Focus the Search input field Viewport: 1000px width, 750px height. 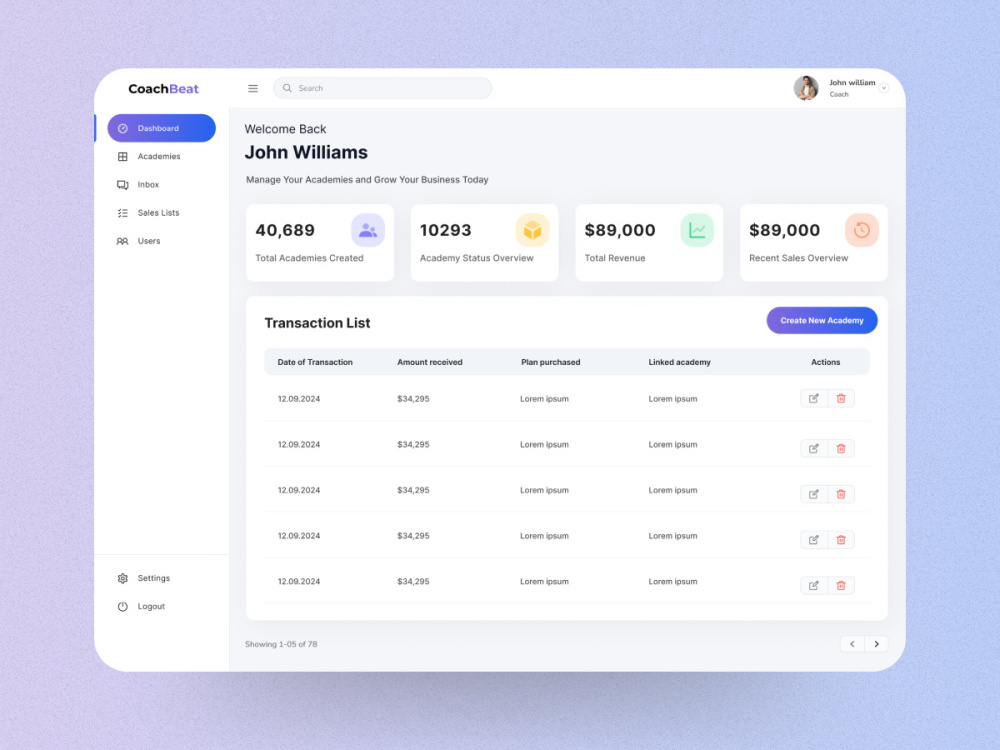coord(383,88)
